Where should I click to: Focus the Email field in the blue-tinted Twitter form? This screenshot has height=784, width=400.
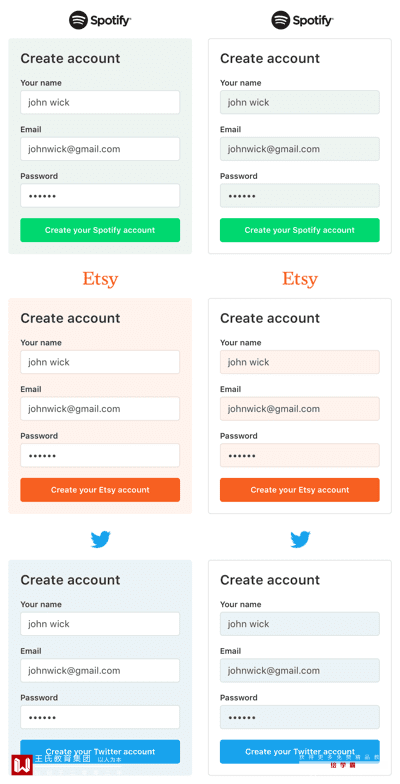100,670
